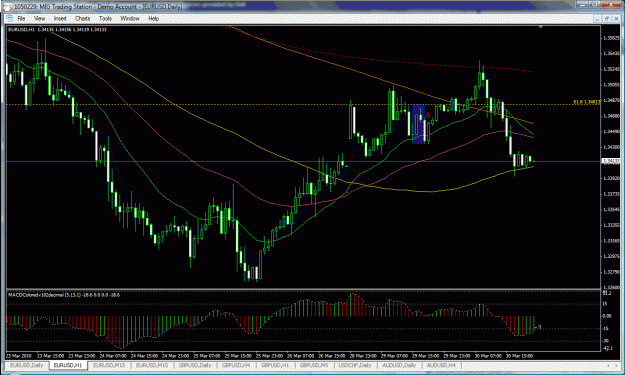Switch to the GBPUSD,Daily chart tab

pyautogui.click(x=195, y=365)
